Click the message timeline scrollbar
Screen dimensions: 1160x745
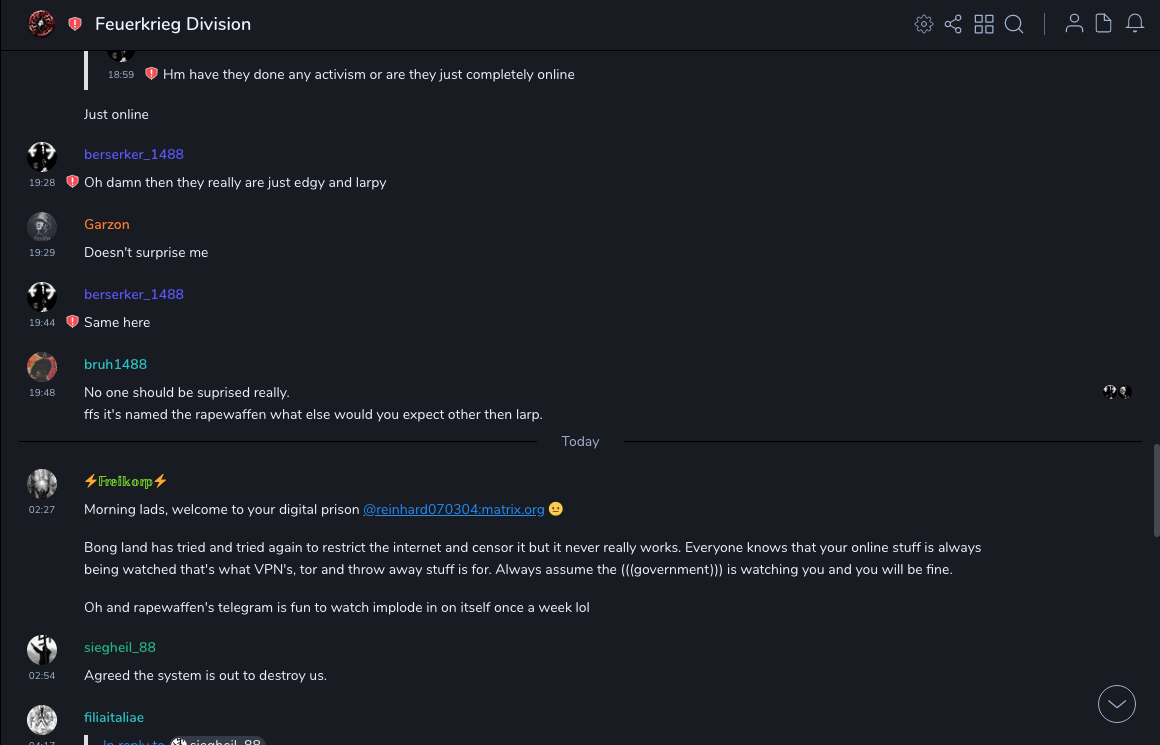click(x=1156, y=490)
